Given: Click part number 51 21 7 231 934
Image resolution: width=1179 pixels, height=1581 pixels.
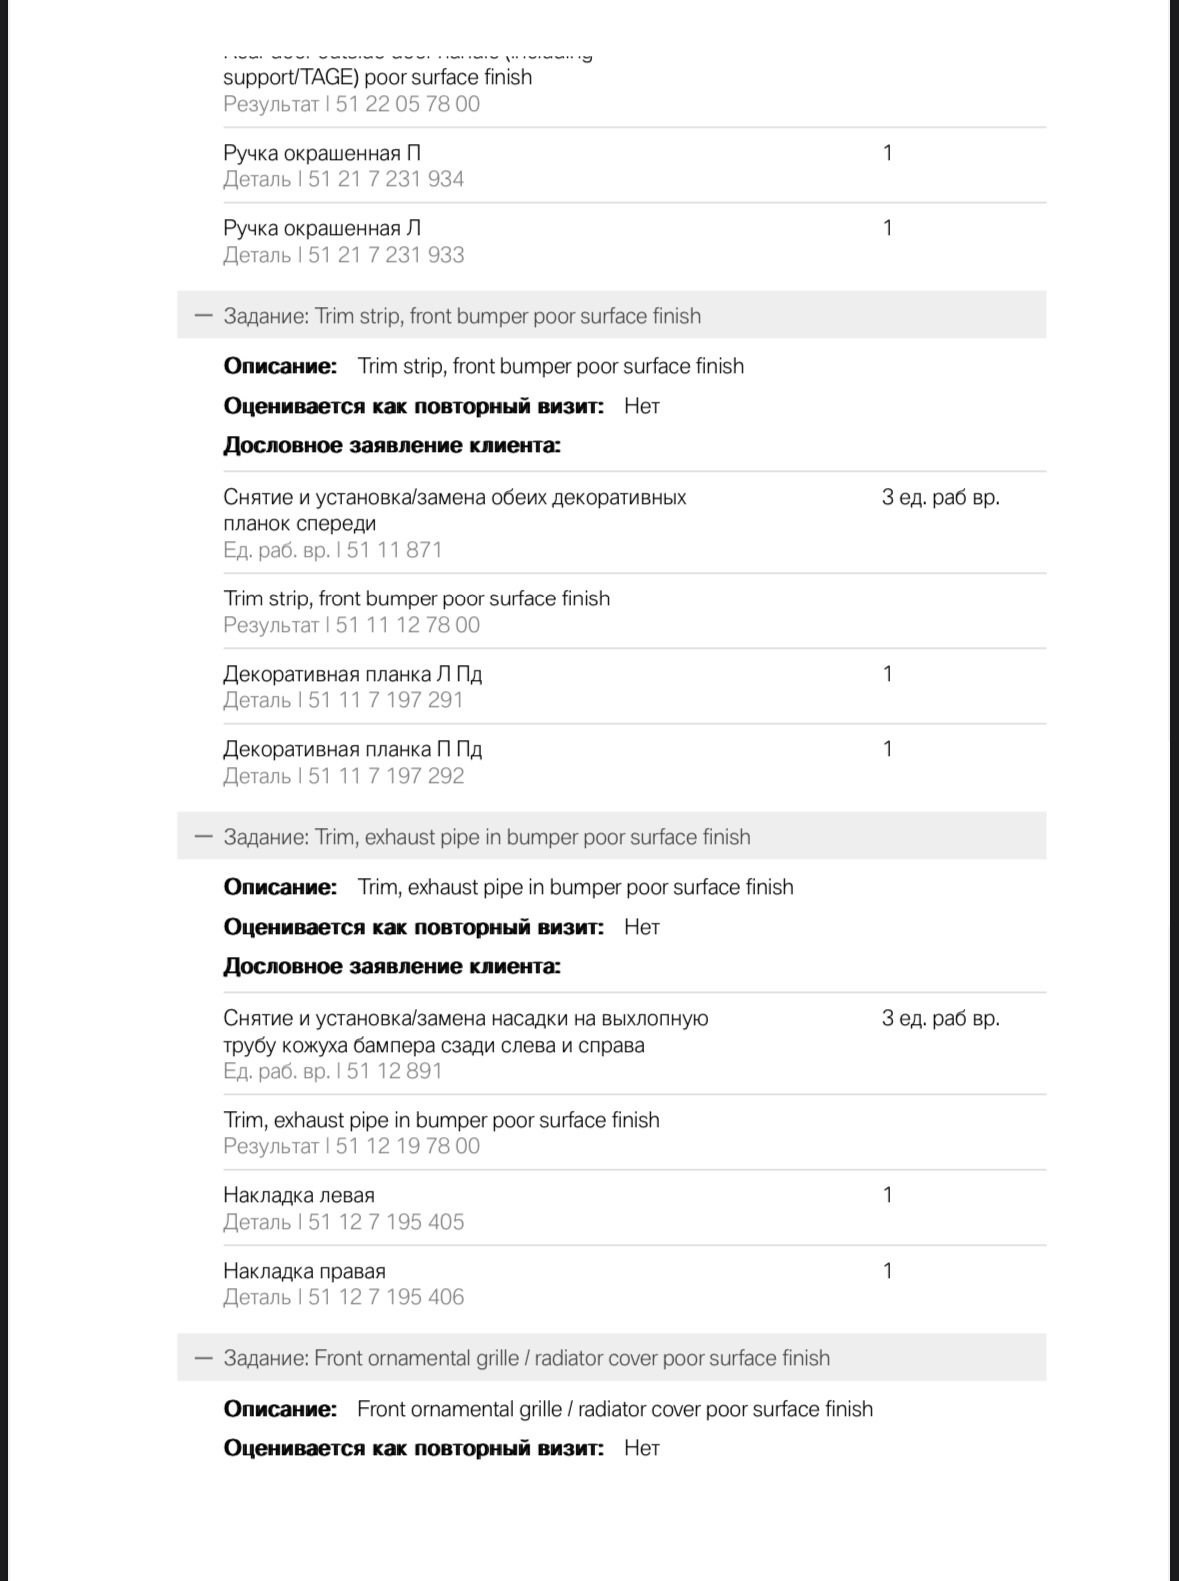Looking at the screenshot, I should (386, 179).
